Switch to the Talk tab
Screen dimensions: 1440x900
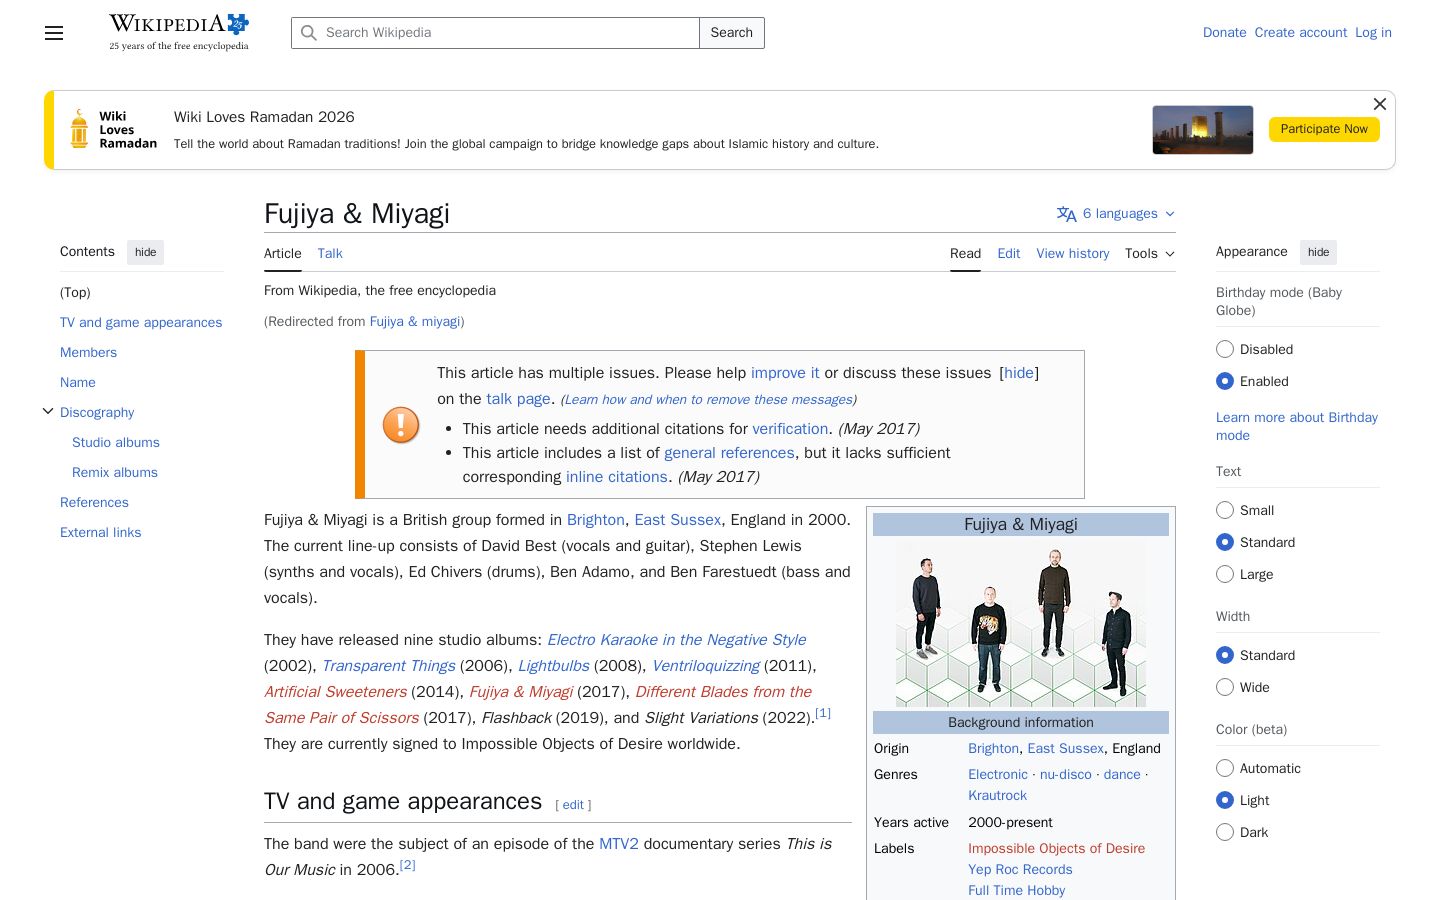pos(330,253)
